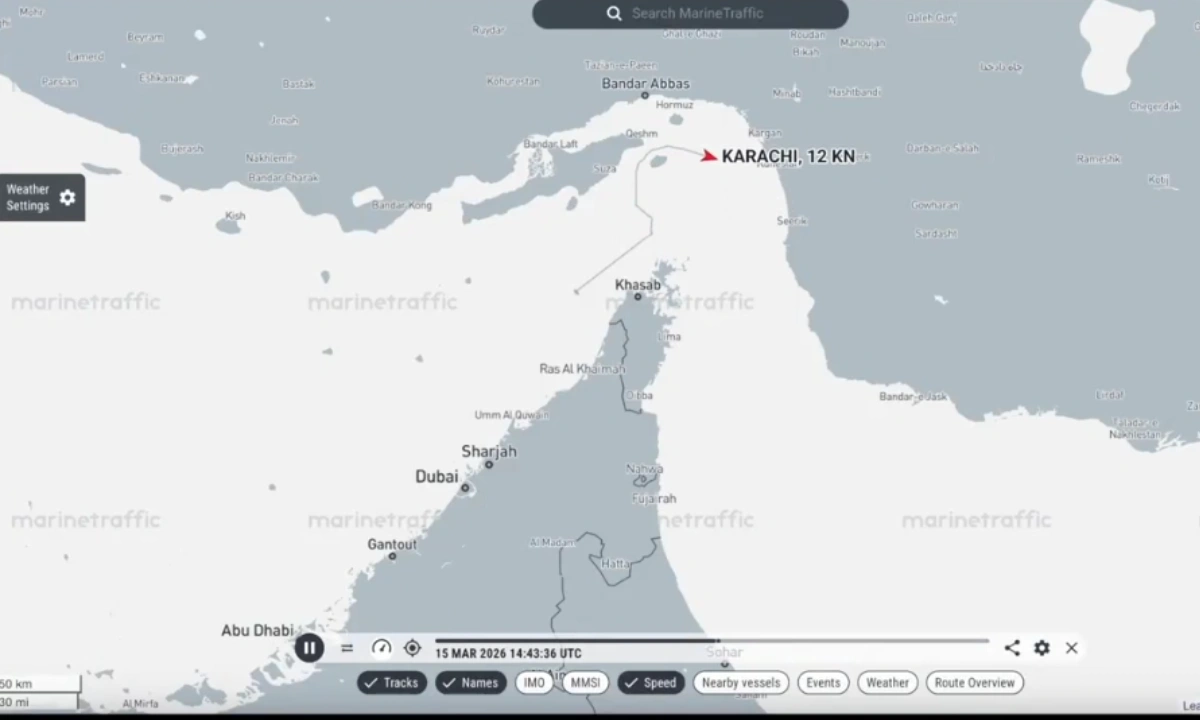
Task: Close the playback control bar
Action: (1072, 648)
